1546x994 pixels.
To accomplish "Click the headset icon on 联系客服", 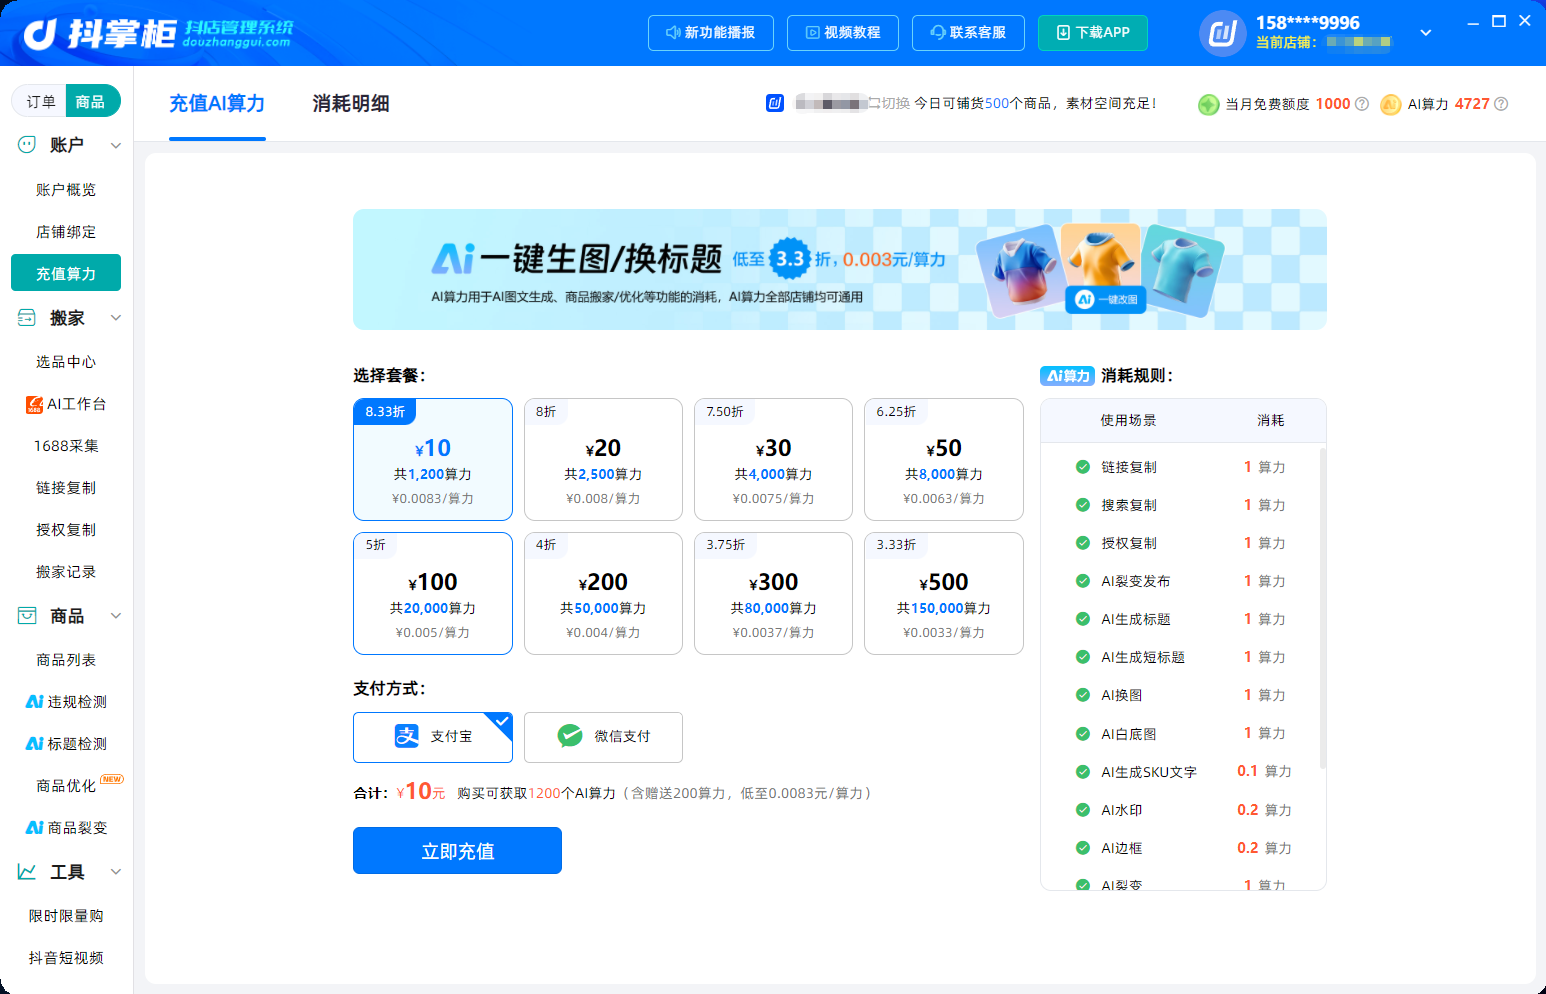I will tap(938, 33).
